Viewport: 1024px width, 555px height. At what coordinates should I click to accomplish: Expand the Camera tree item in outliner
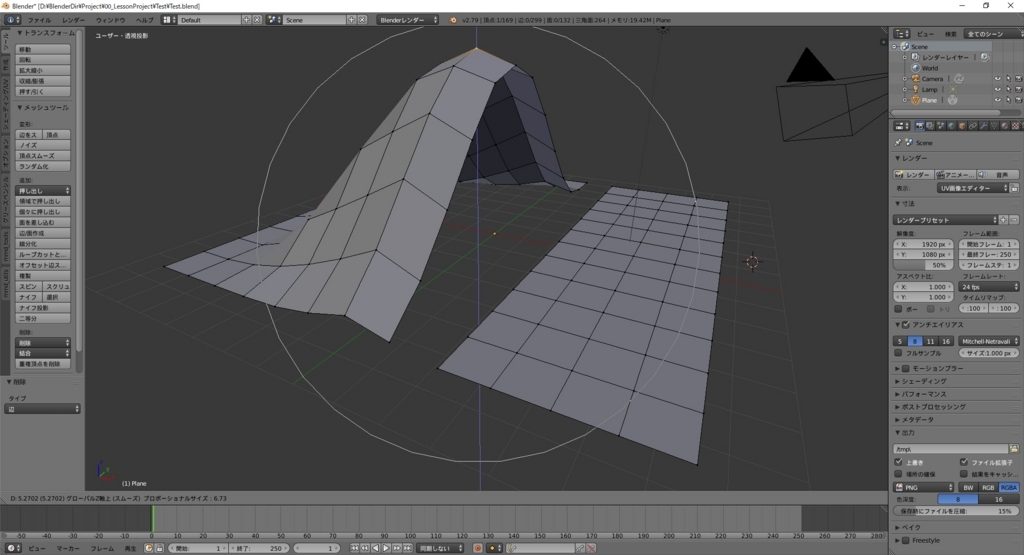[x=904, y=78]
